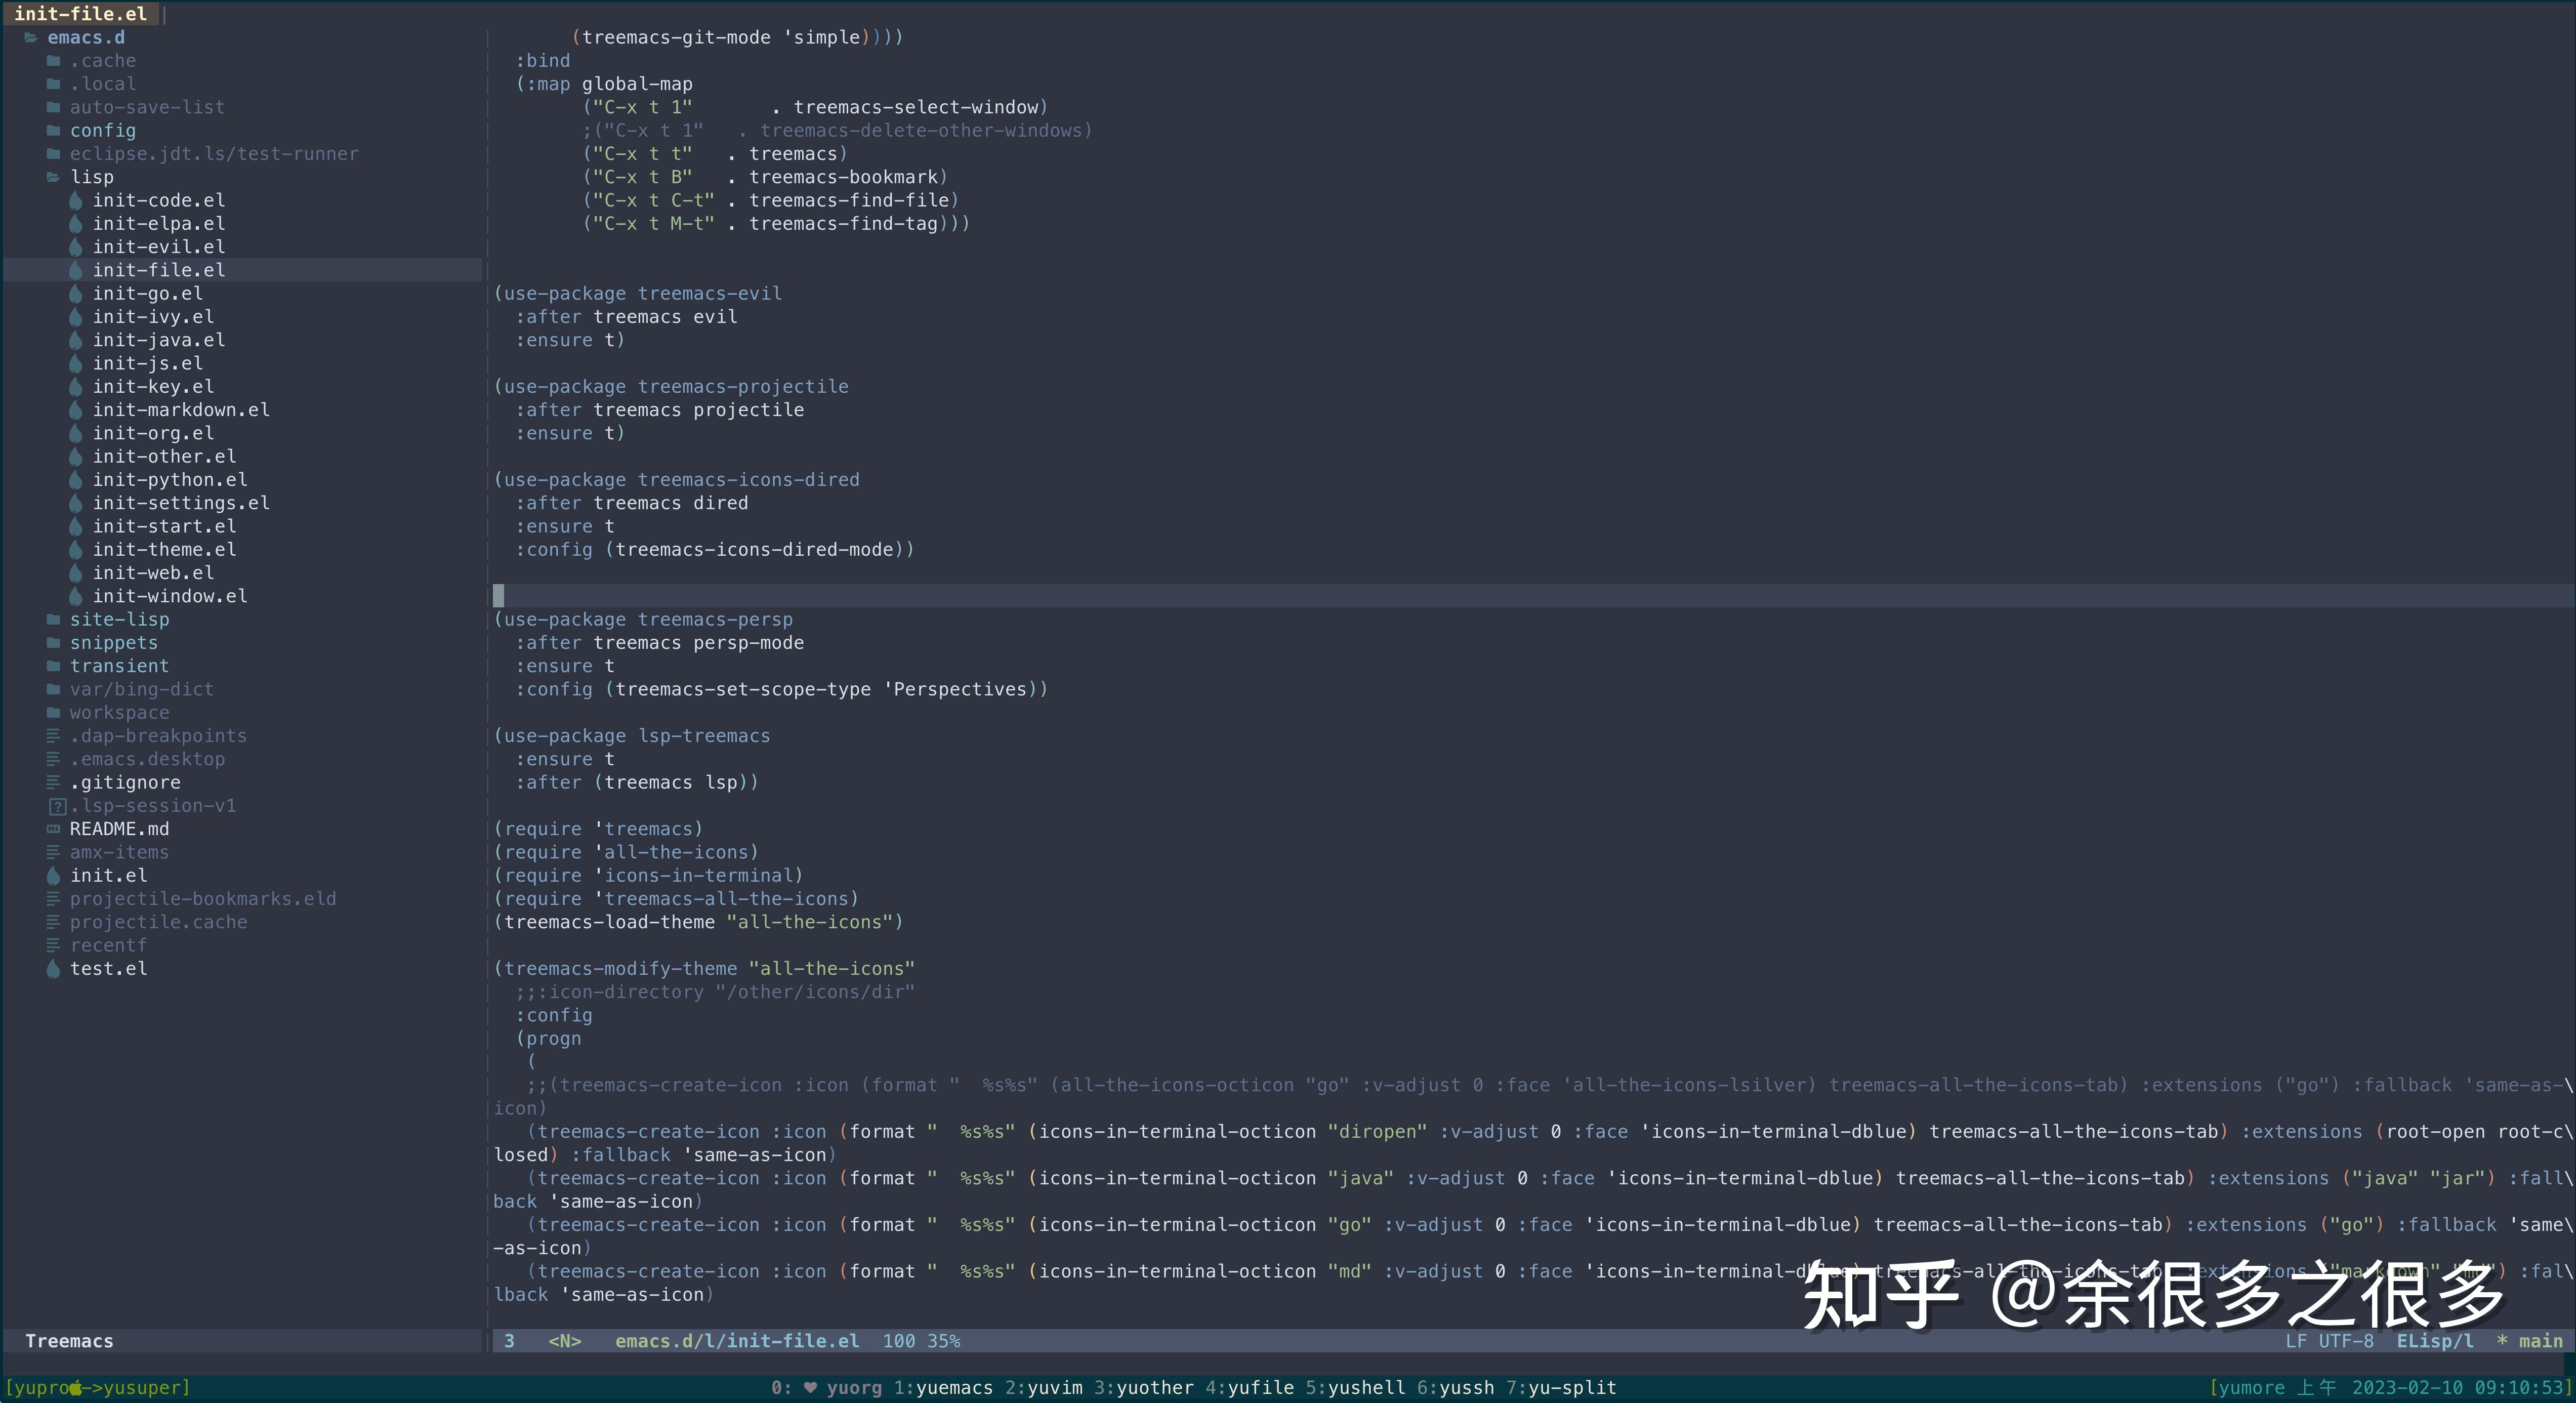Click the elisp icon beside init.el
This screenshot has width=2576, height=1403.
53,876
